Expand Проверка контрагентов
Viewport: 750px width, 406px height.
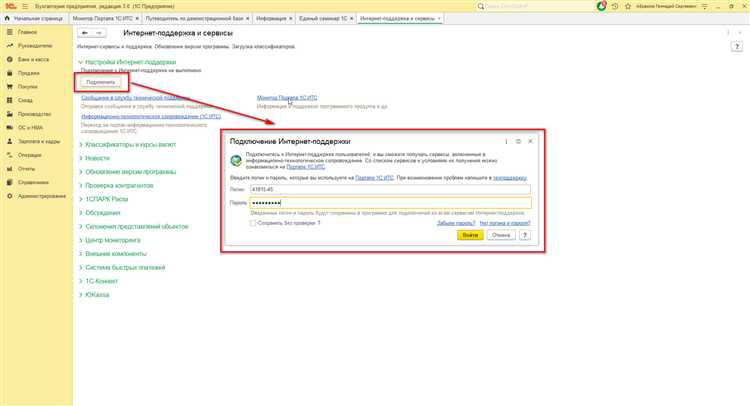pos(80,186)
